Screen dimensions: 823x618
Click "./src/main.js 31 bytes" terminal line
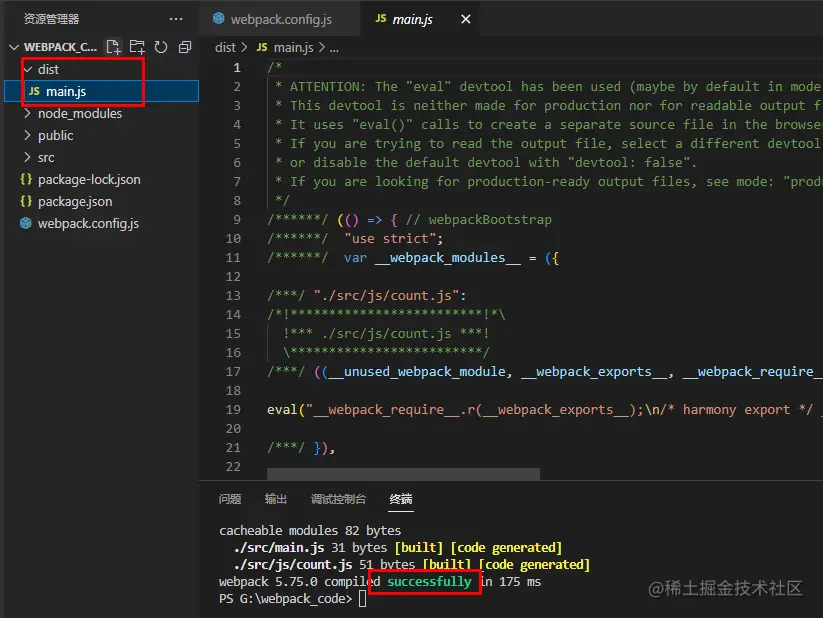310,548
